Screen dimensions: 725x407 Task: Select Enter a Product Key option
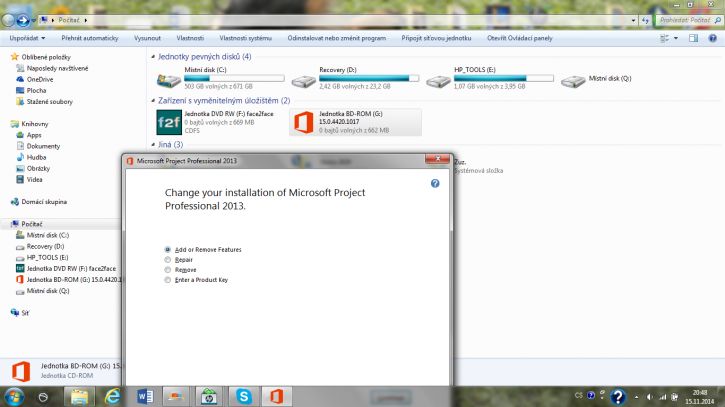pos(167,280)
